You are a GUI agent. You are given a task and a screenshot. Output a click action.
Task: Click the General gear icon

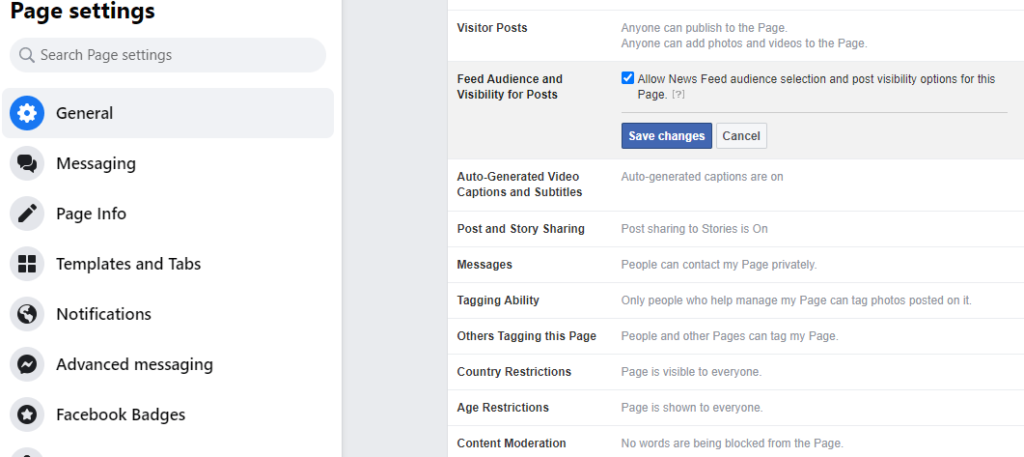27,113
